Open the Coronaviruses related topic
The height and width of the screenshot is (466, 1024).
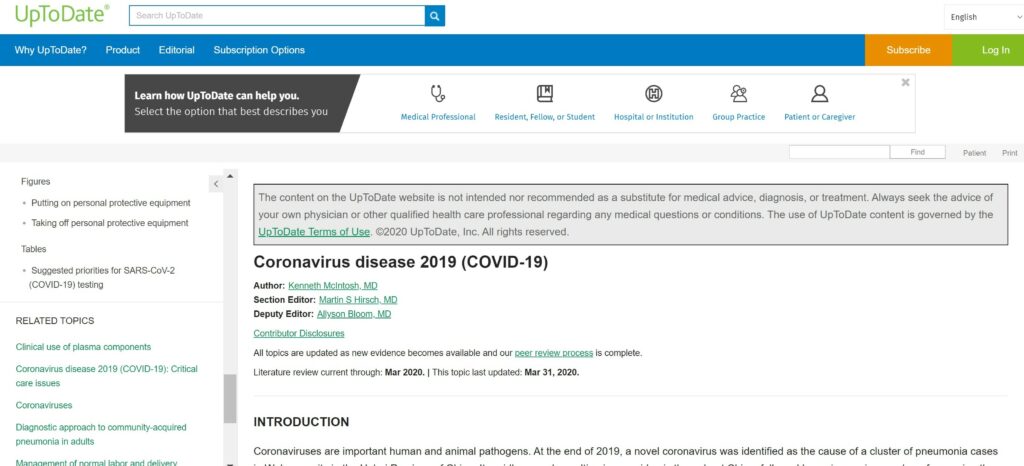coord(44,405)
